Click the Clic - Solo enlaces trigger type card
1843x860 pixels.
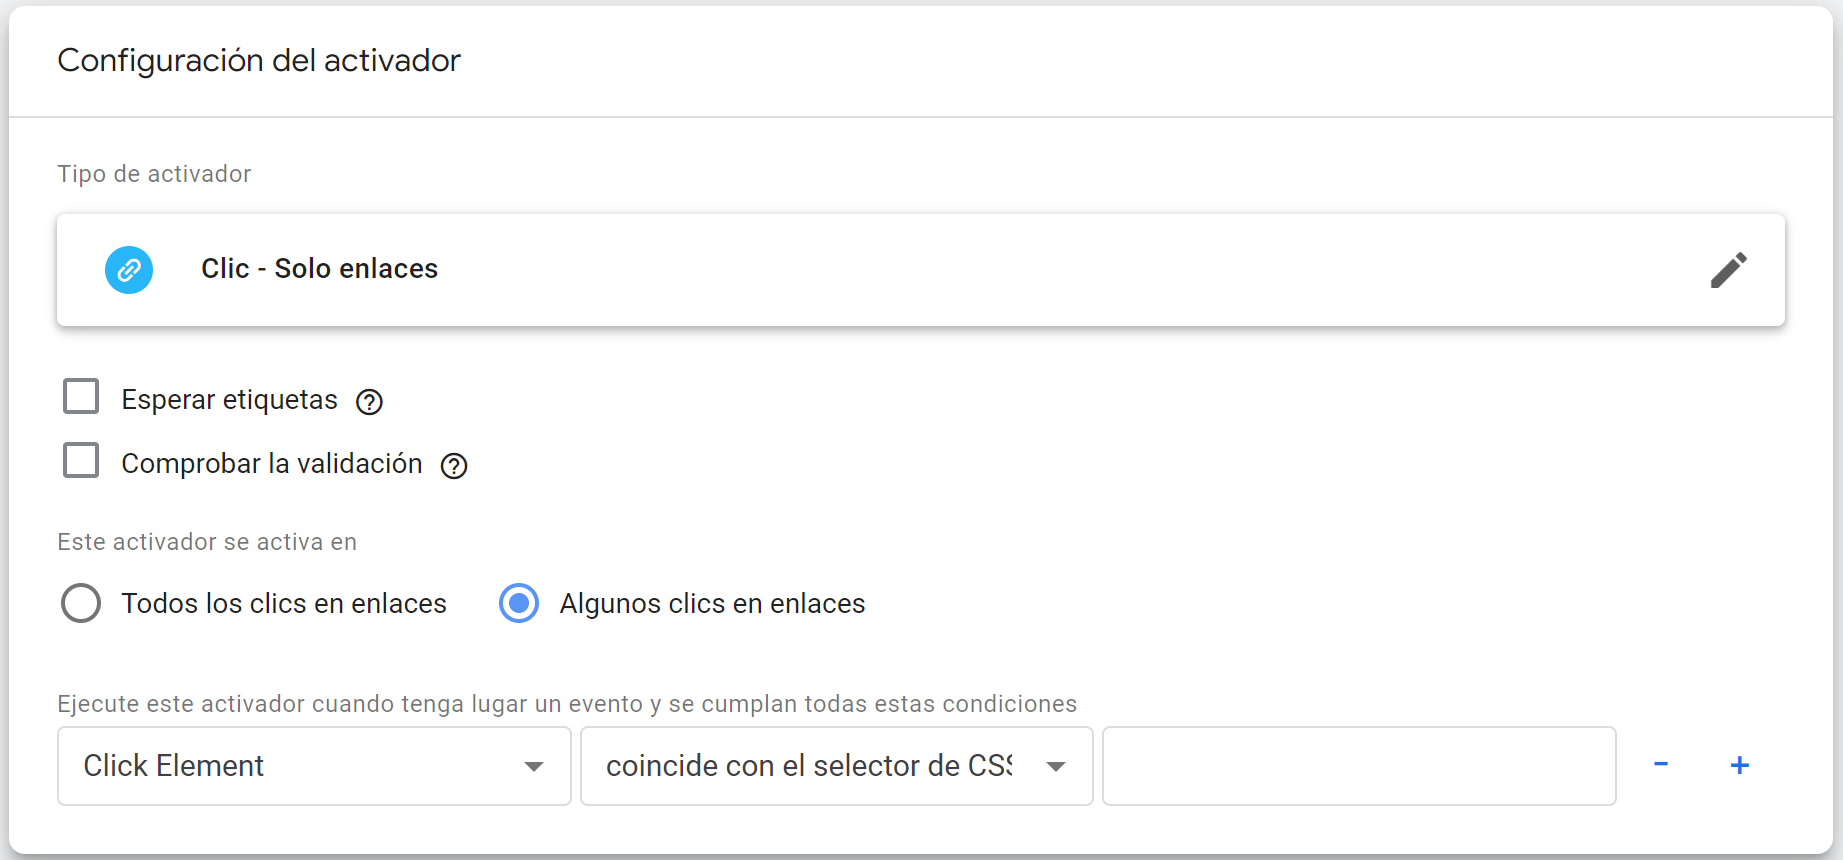[921, 270]
